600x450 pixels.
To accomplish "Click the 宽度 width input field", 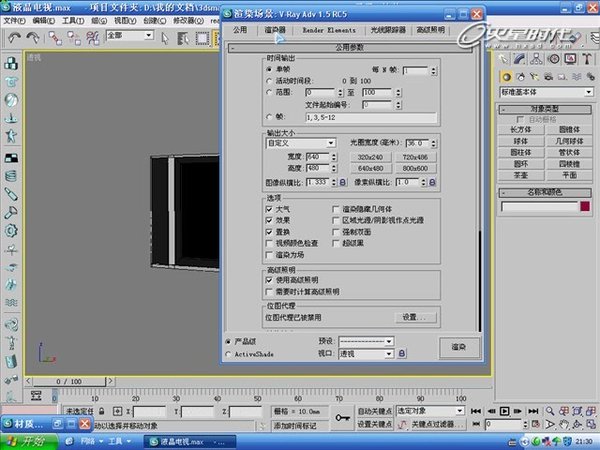I will pyautogui.click(x=314, y=157).
